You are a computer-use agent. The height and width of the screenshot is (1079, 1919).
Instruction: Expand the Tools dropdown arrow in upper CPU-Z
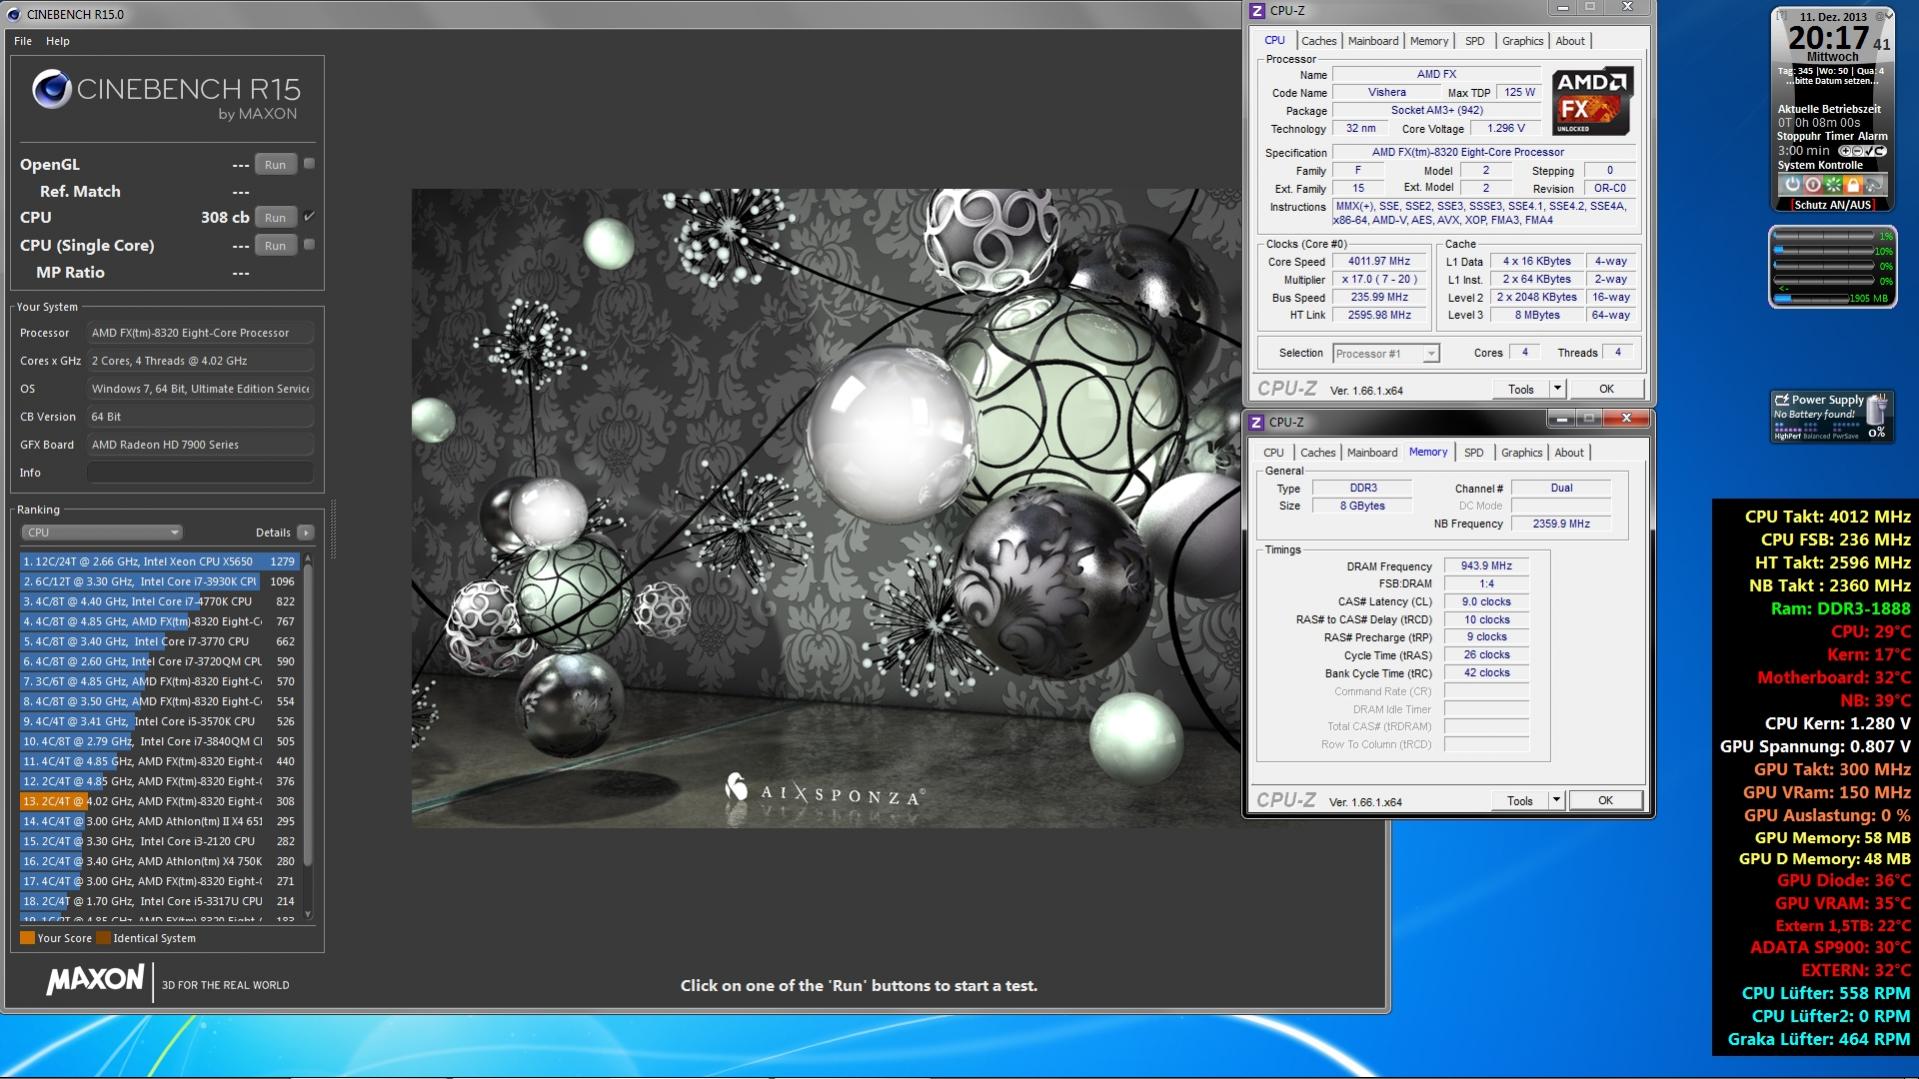(x=1557, y=389)
